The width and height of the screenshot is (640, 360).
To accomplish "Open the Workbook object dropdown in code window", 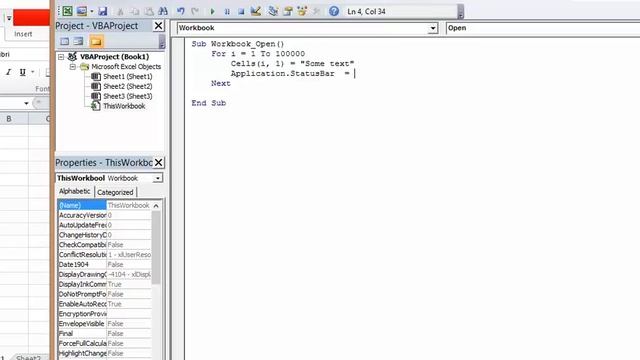I will coord(433,28).
